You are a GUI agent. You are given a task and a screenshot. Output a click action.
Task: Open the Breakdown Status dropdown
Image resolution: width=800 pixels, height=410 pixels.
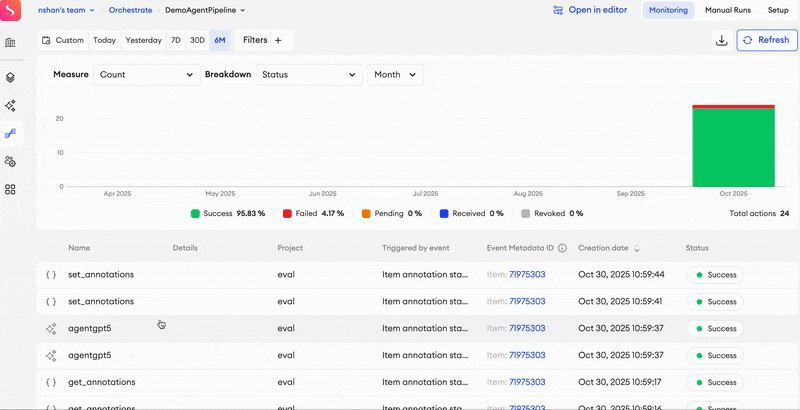pos(309,75)
